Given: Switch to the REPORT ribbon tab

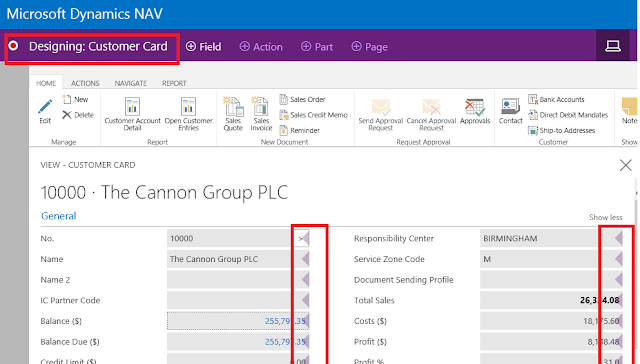Looking at the screenshot, I should point(174,83).
